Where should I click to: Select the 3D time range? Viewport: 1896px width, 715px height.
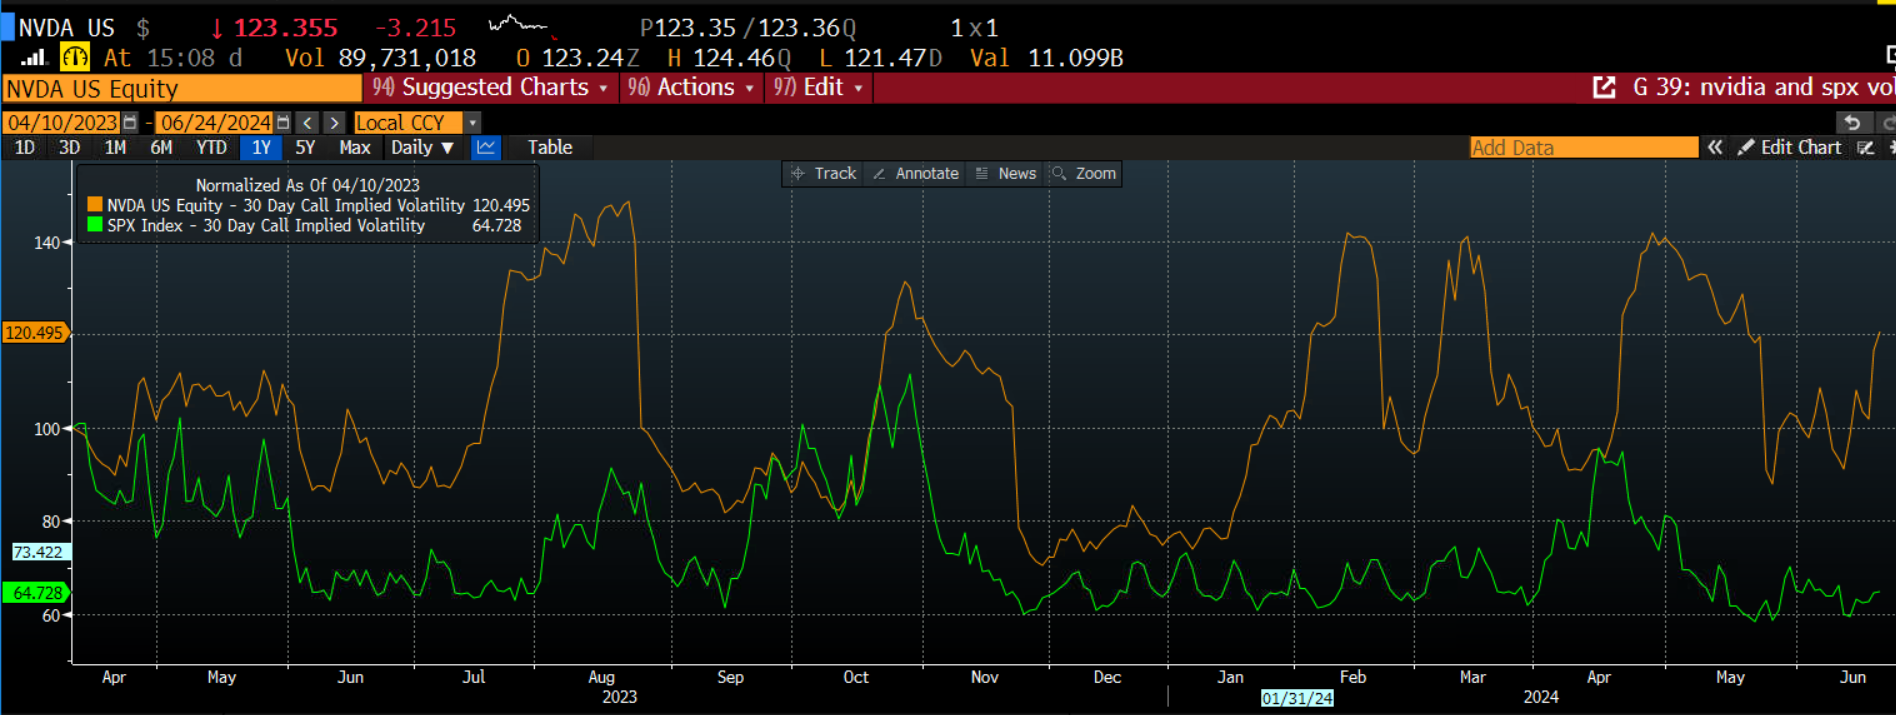pyautogui.click(x=69, y=147)
